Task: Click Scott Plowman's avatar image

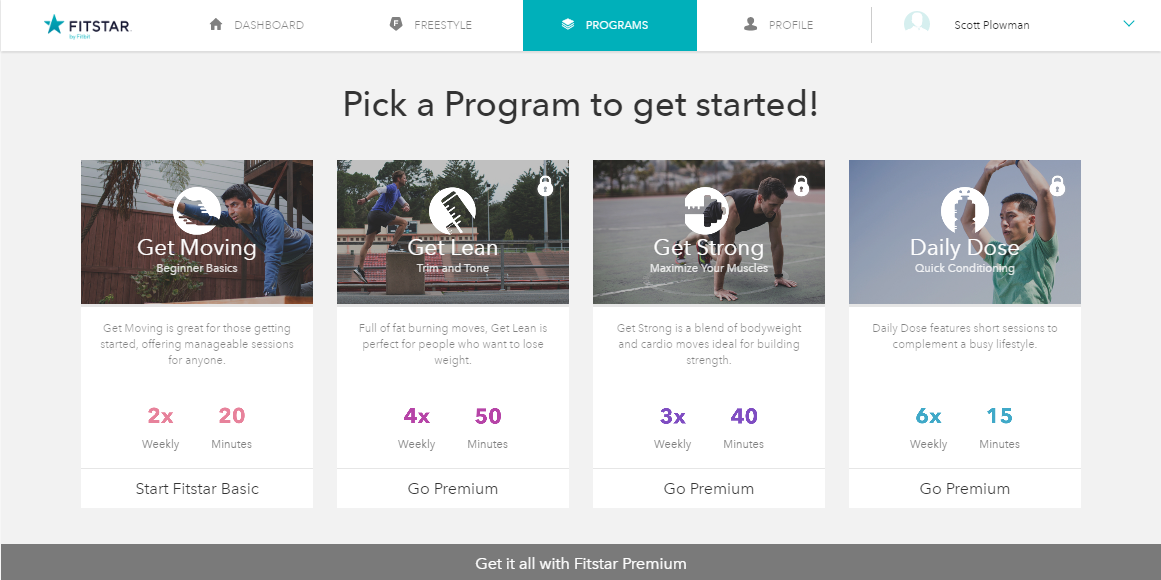Action: pyautogui.click(x=917, y=24)
